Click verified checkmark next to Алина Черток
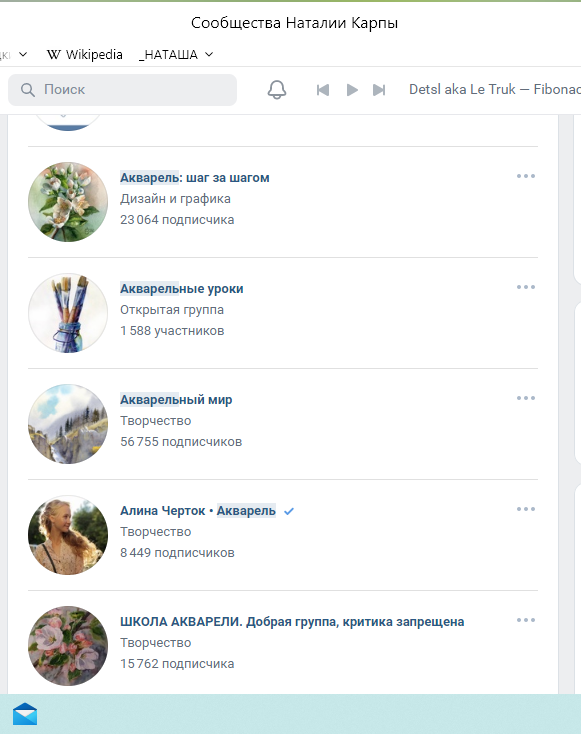This screenshot has height=734, width=581. coord(289,511)
